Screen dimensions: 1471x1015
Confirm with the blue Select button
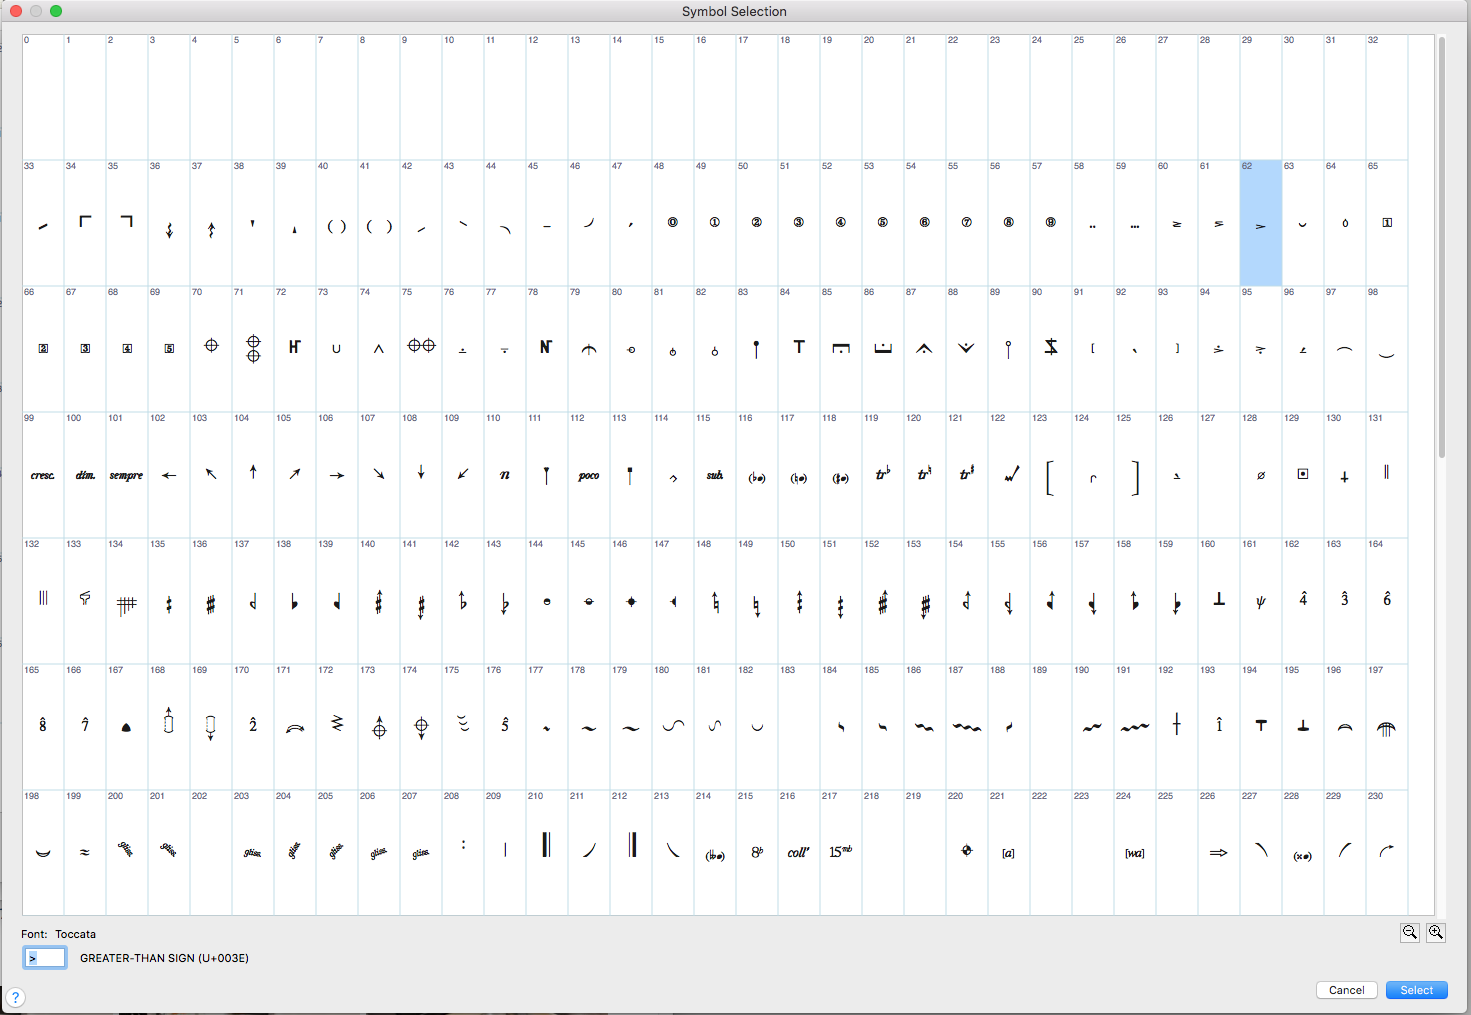pos(1416,990)
